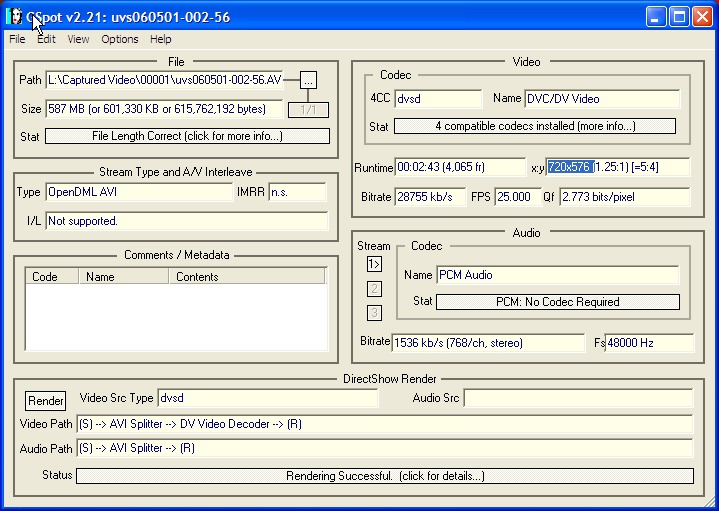Click the audio Bitrate field 1536 kb/s
Viewport: 719px width, 511px height.
[x=488, y=343]
